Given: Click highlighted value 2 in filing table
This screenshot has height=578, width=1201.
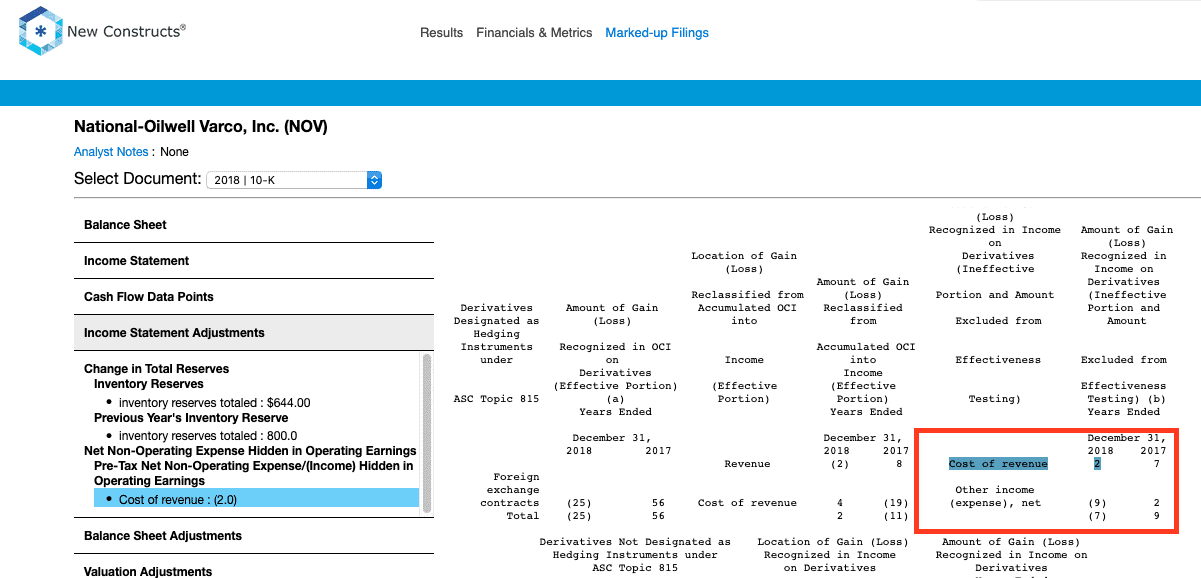Looking at the screenshot, I should tap(1097, 464).
